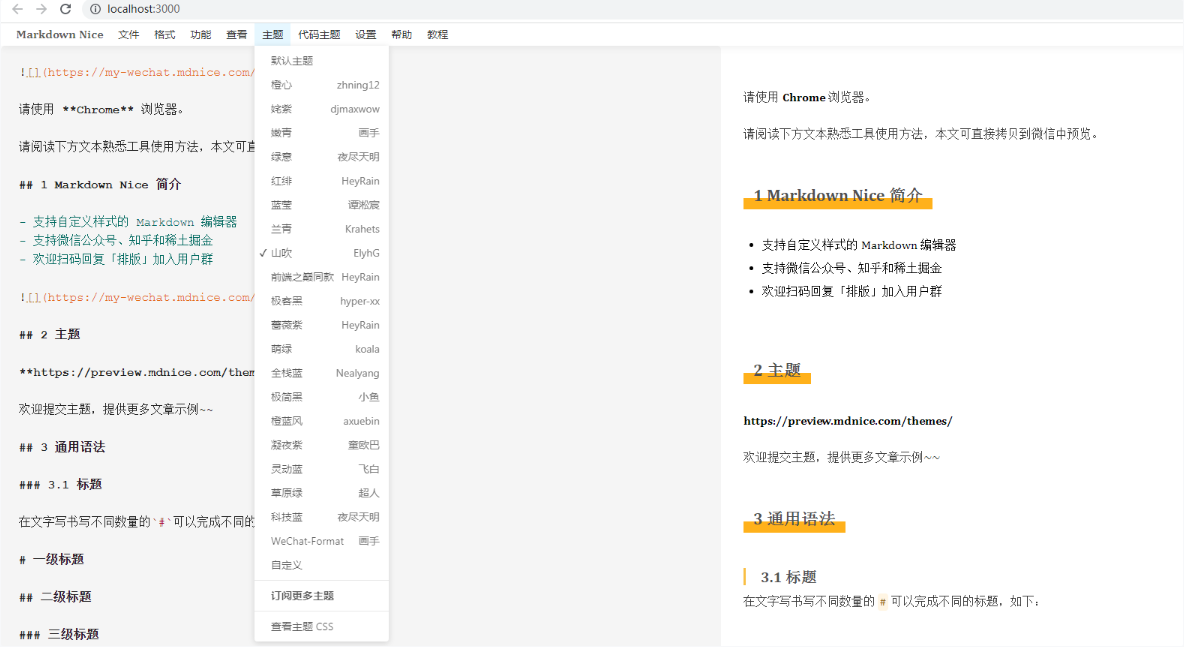1184x647 pixels.
Task: Open the 格式 menu
Action: tap(165, 35)
